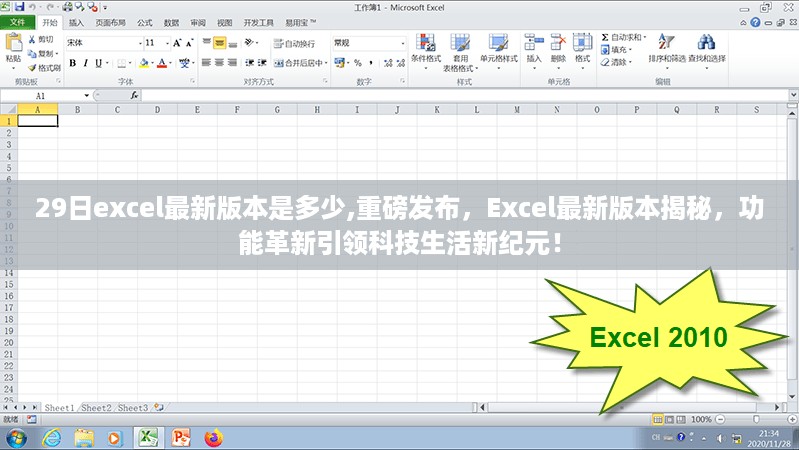The width and height of the screenshot is (799, 450).
Task: Expand the number format dropdown (常规)
Action: pyautogui.click(x=402, y=43)
